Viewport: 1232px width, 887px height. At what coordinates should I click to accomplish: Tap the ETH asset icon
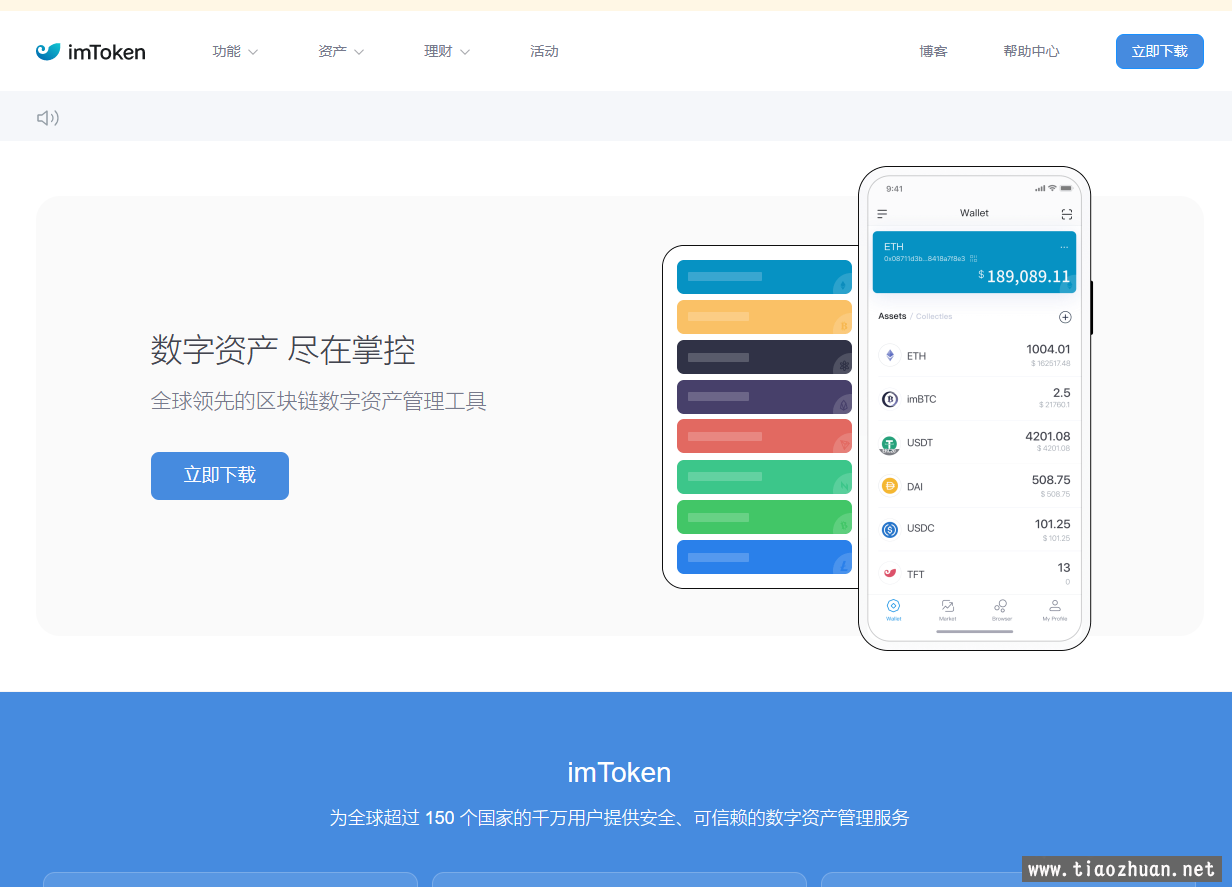coord(890,355)
